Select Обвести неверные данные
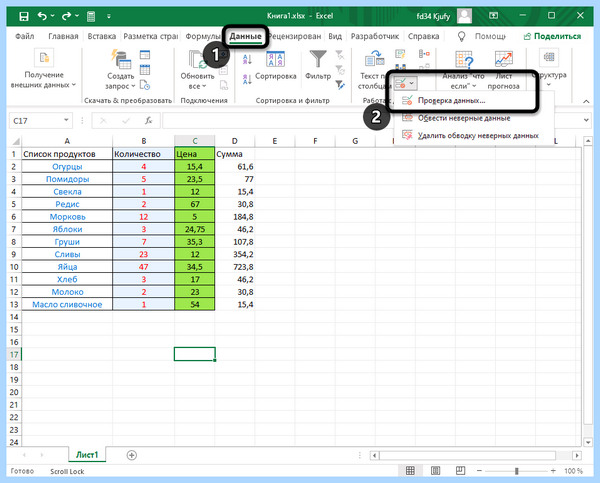 tap(473, 118)
